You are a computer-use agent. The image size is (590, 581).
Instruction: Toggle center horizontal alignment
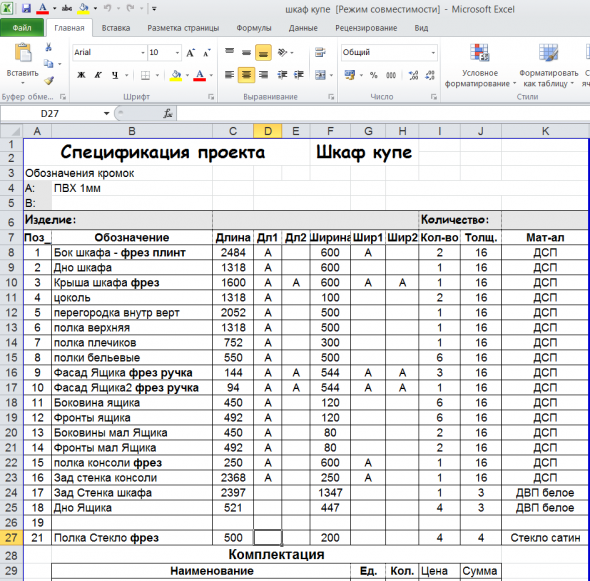click(x=246, y=75)
